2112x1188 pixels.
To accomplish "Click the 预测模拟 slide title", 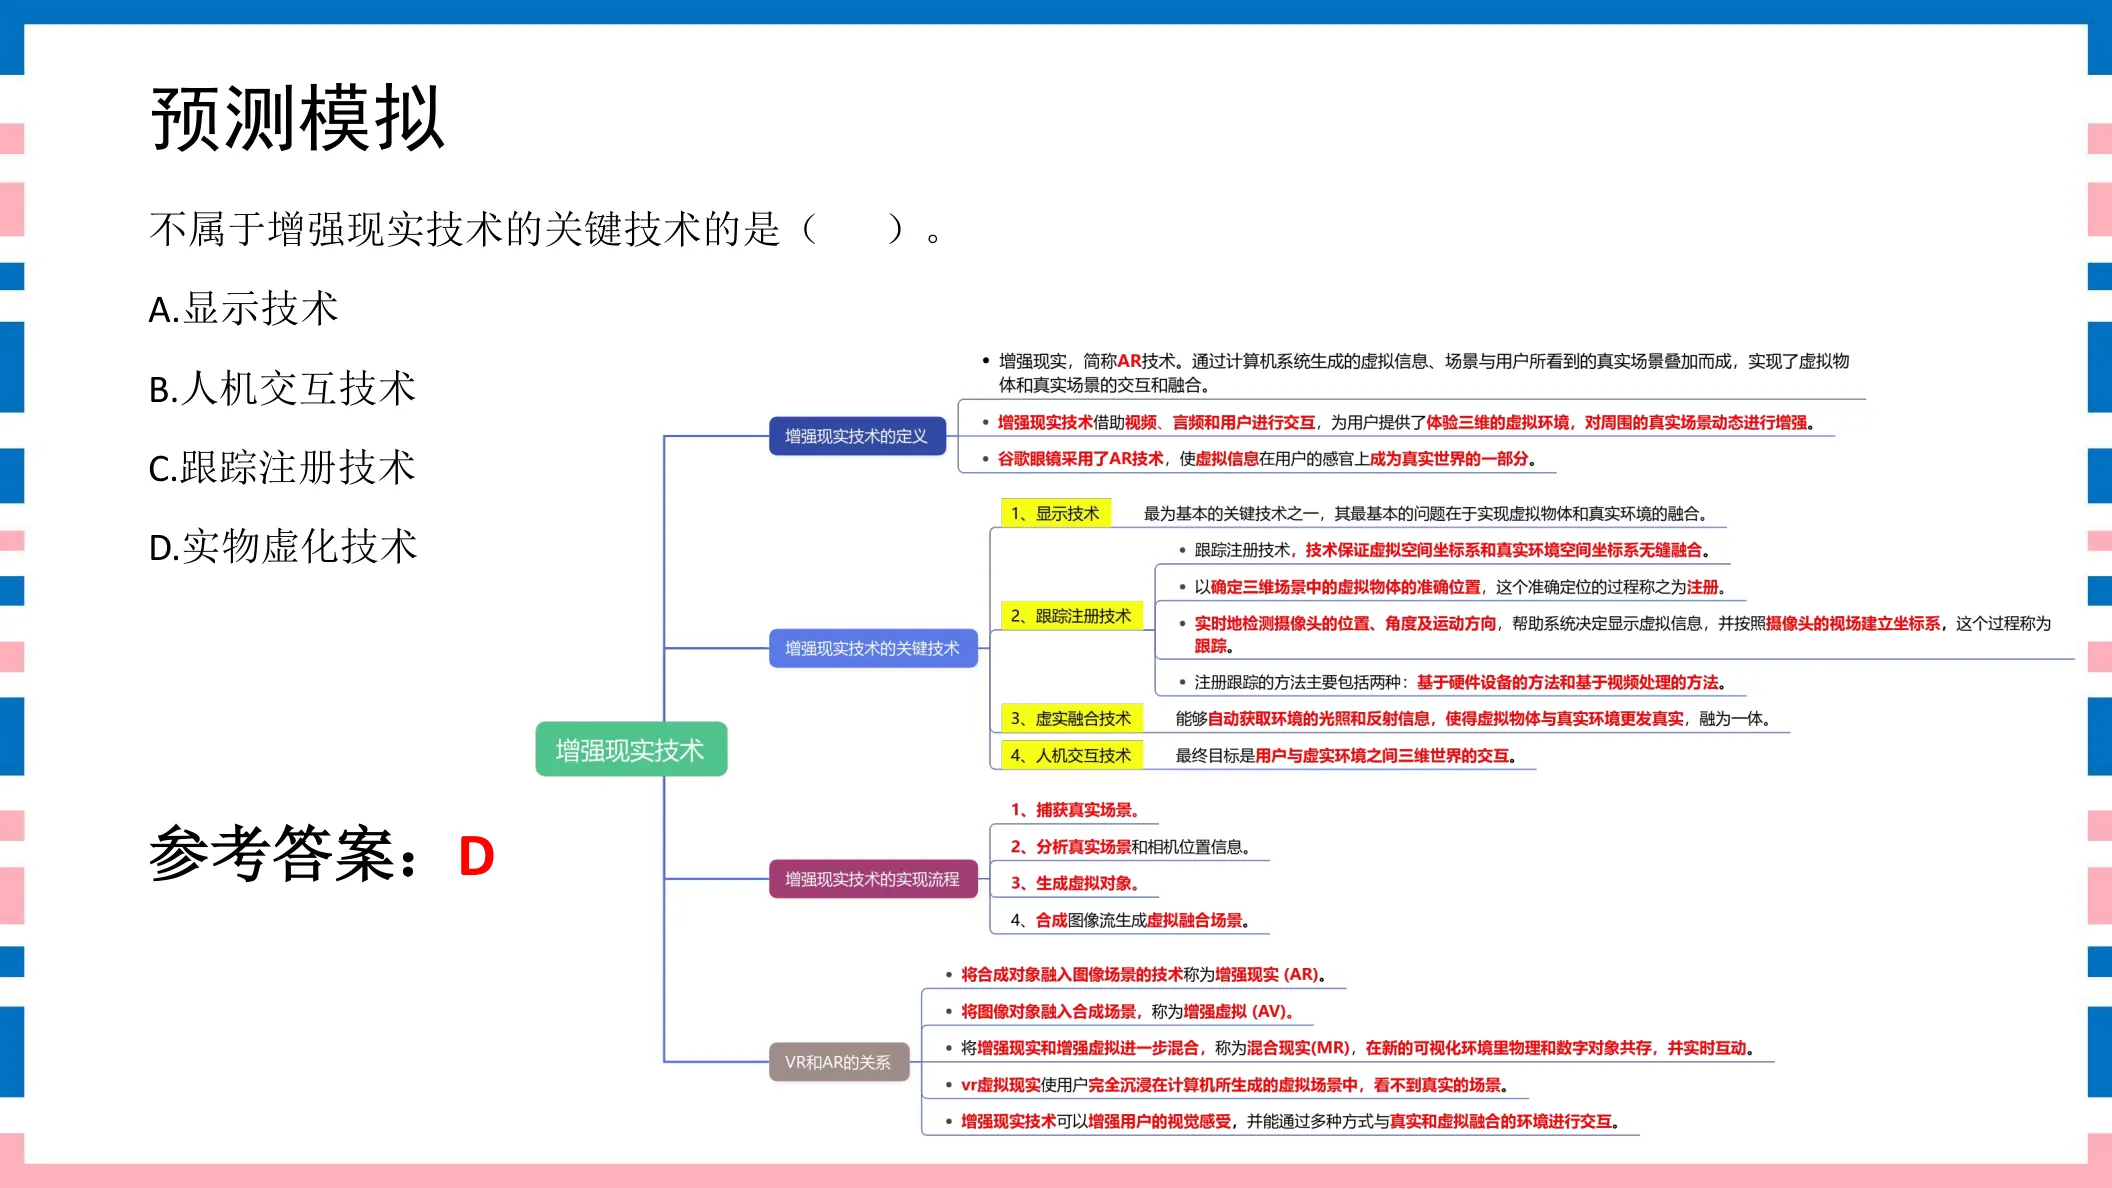I will tap(297, 118).
